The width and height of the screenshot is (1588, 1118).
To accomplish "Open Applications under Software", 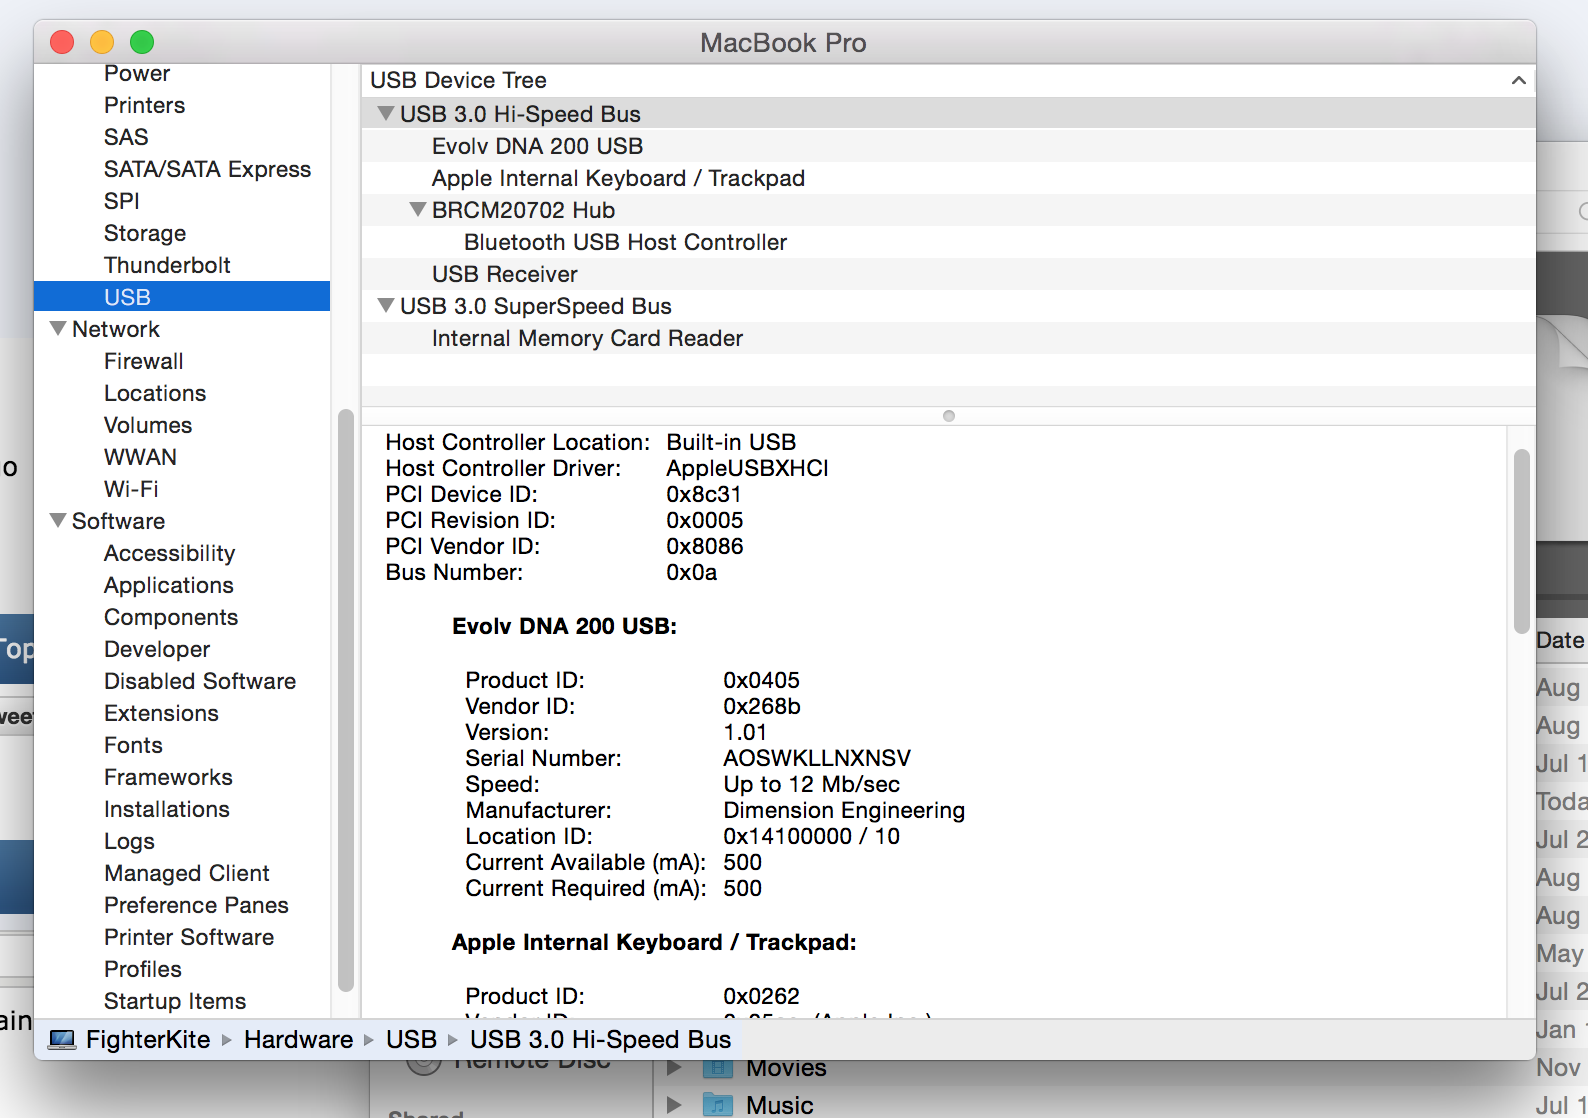I will click(169, 585).
